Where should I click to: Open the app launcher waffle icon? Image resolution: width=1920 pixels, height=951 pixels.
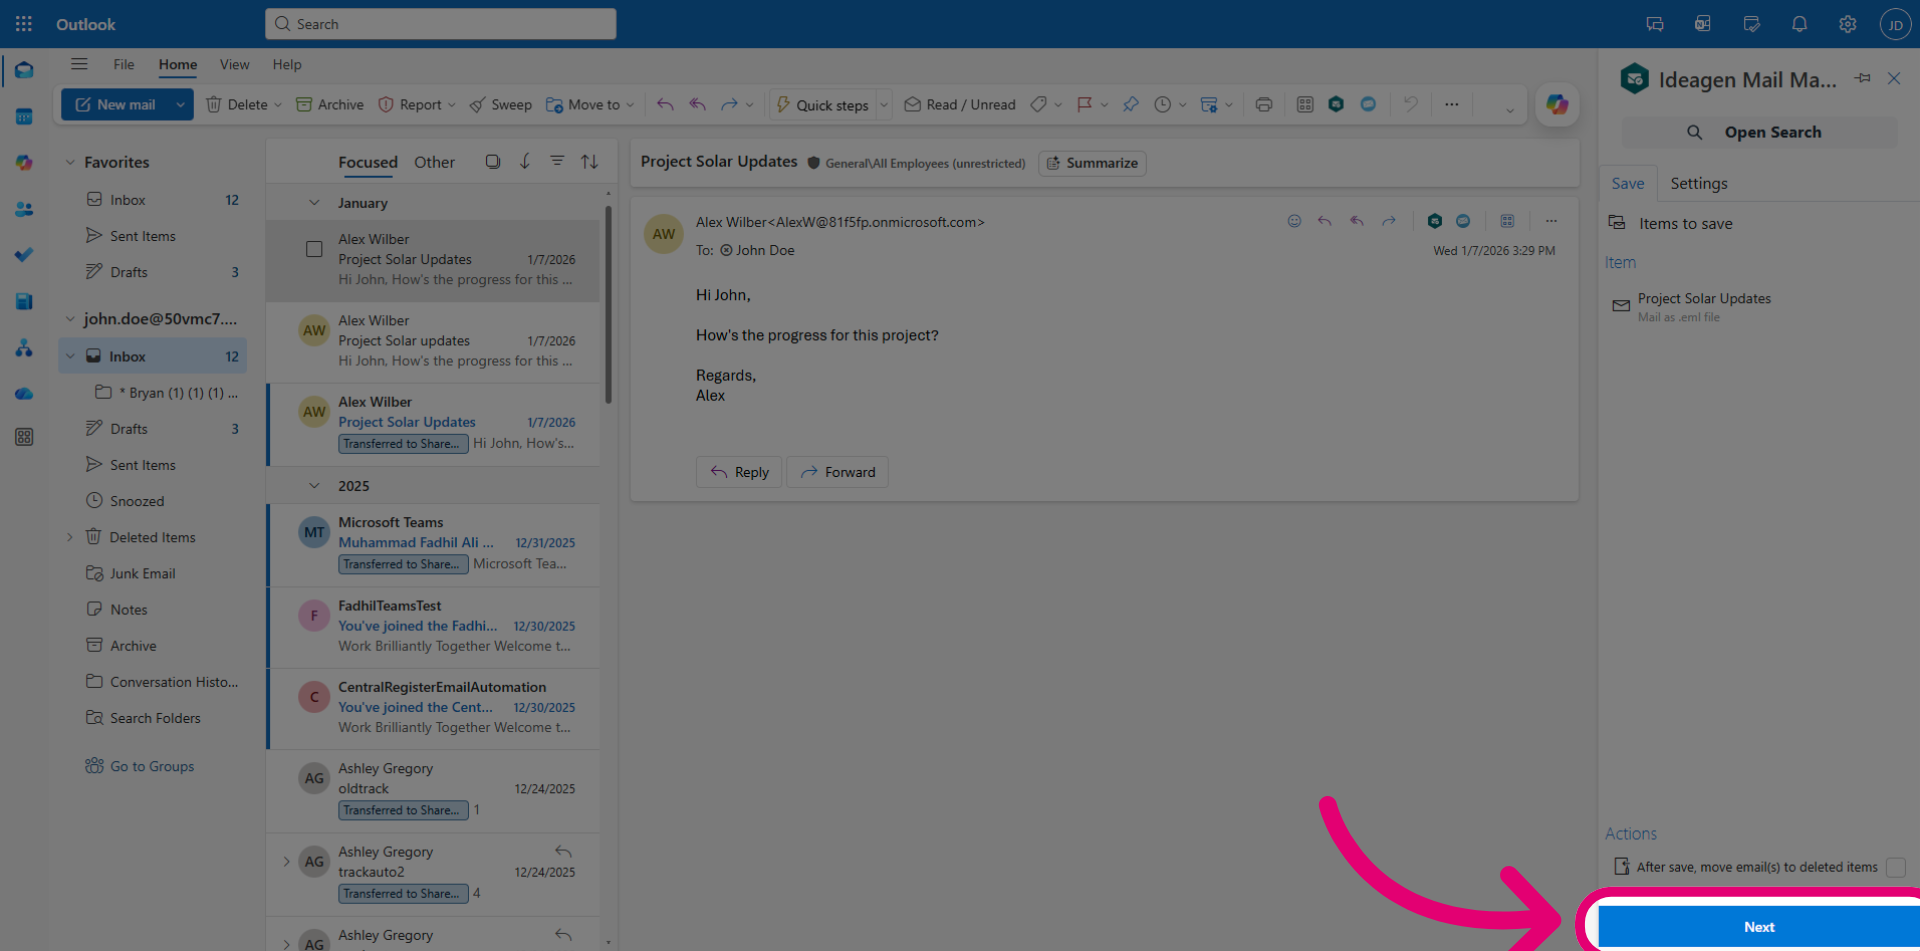point(24,24)
